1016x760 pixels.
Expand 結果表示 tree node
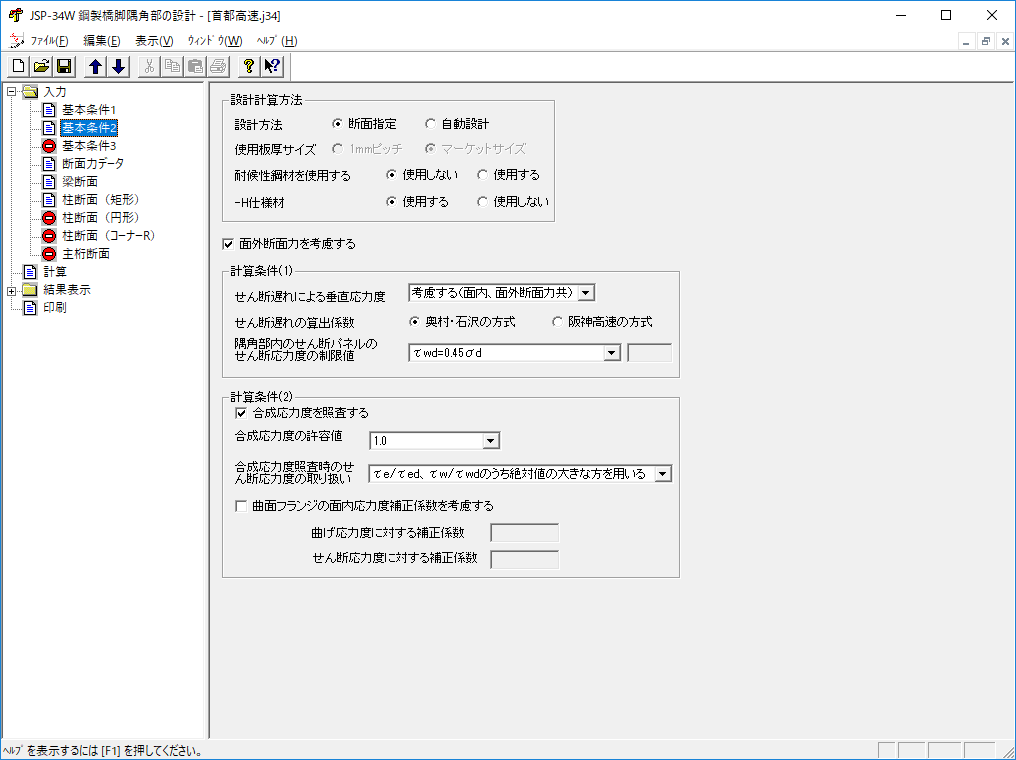[11, 290]
